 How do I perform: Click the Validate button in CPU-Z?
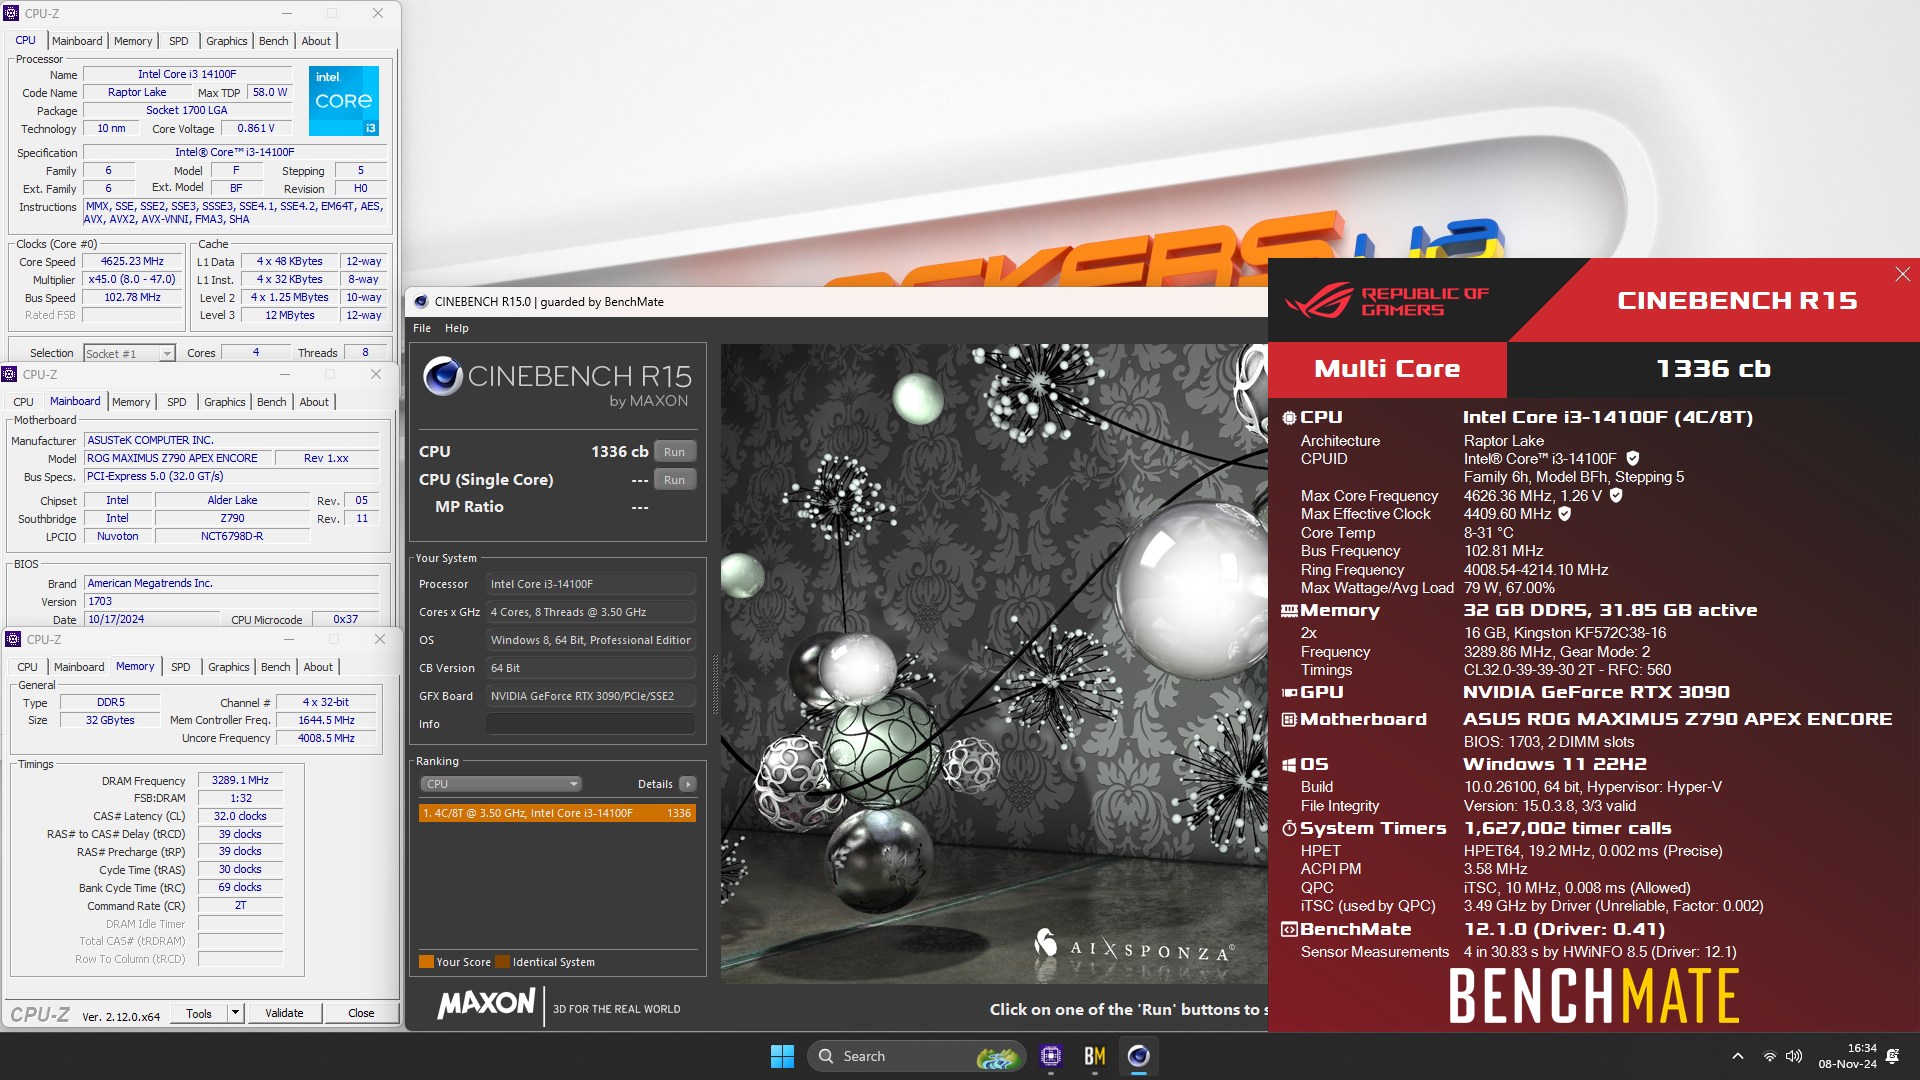click(x=284, y=1013)
